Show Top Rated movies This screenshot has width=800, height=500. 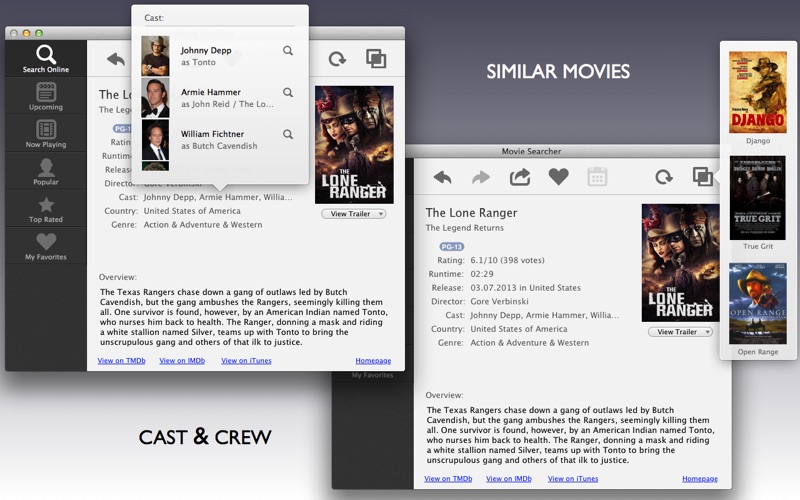pos(46,209)
